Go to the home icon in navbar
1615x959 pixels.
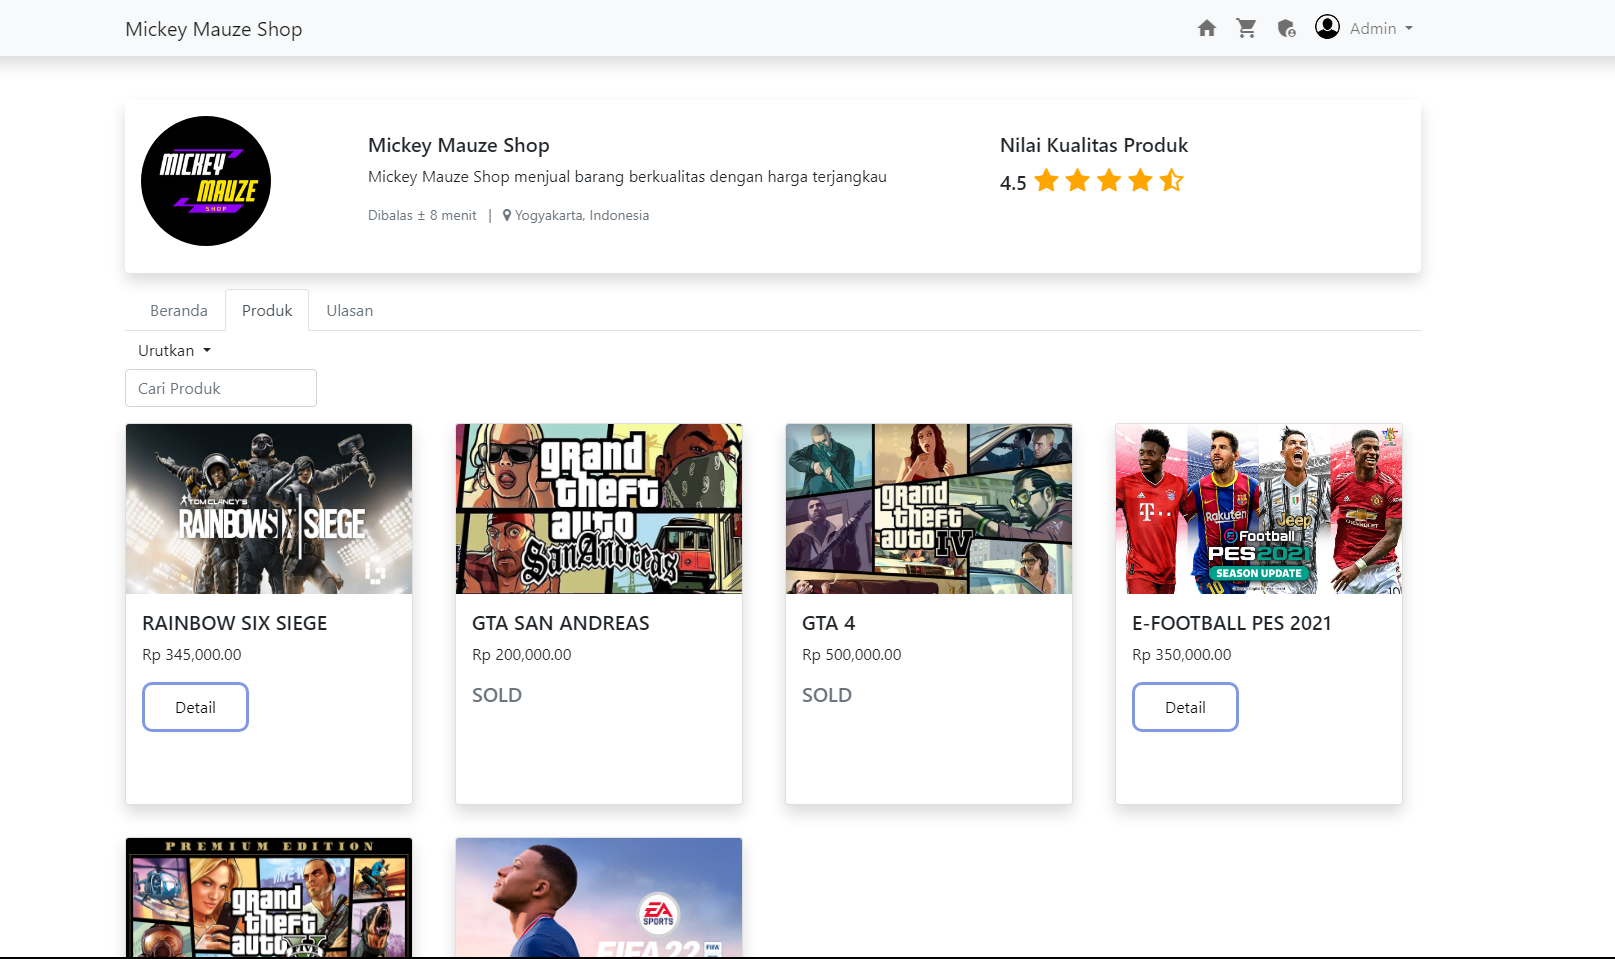pos(1207,28)
